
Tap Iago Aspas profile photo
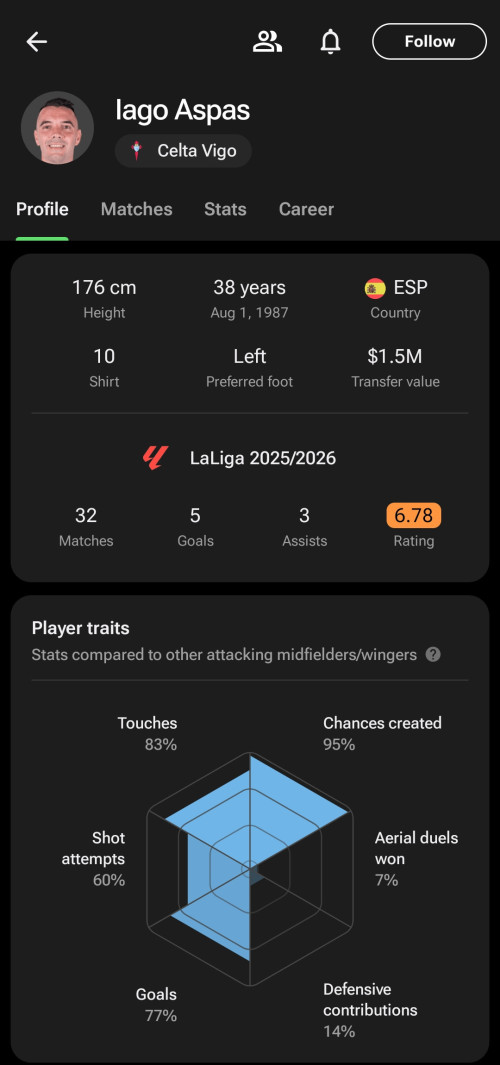(x=57, y=128)
